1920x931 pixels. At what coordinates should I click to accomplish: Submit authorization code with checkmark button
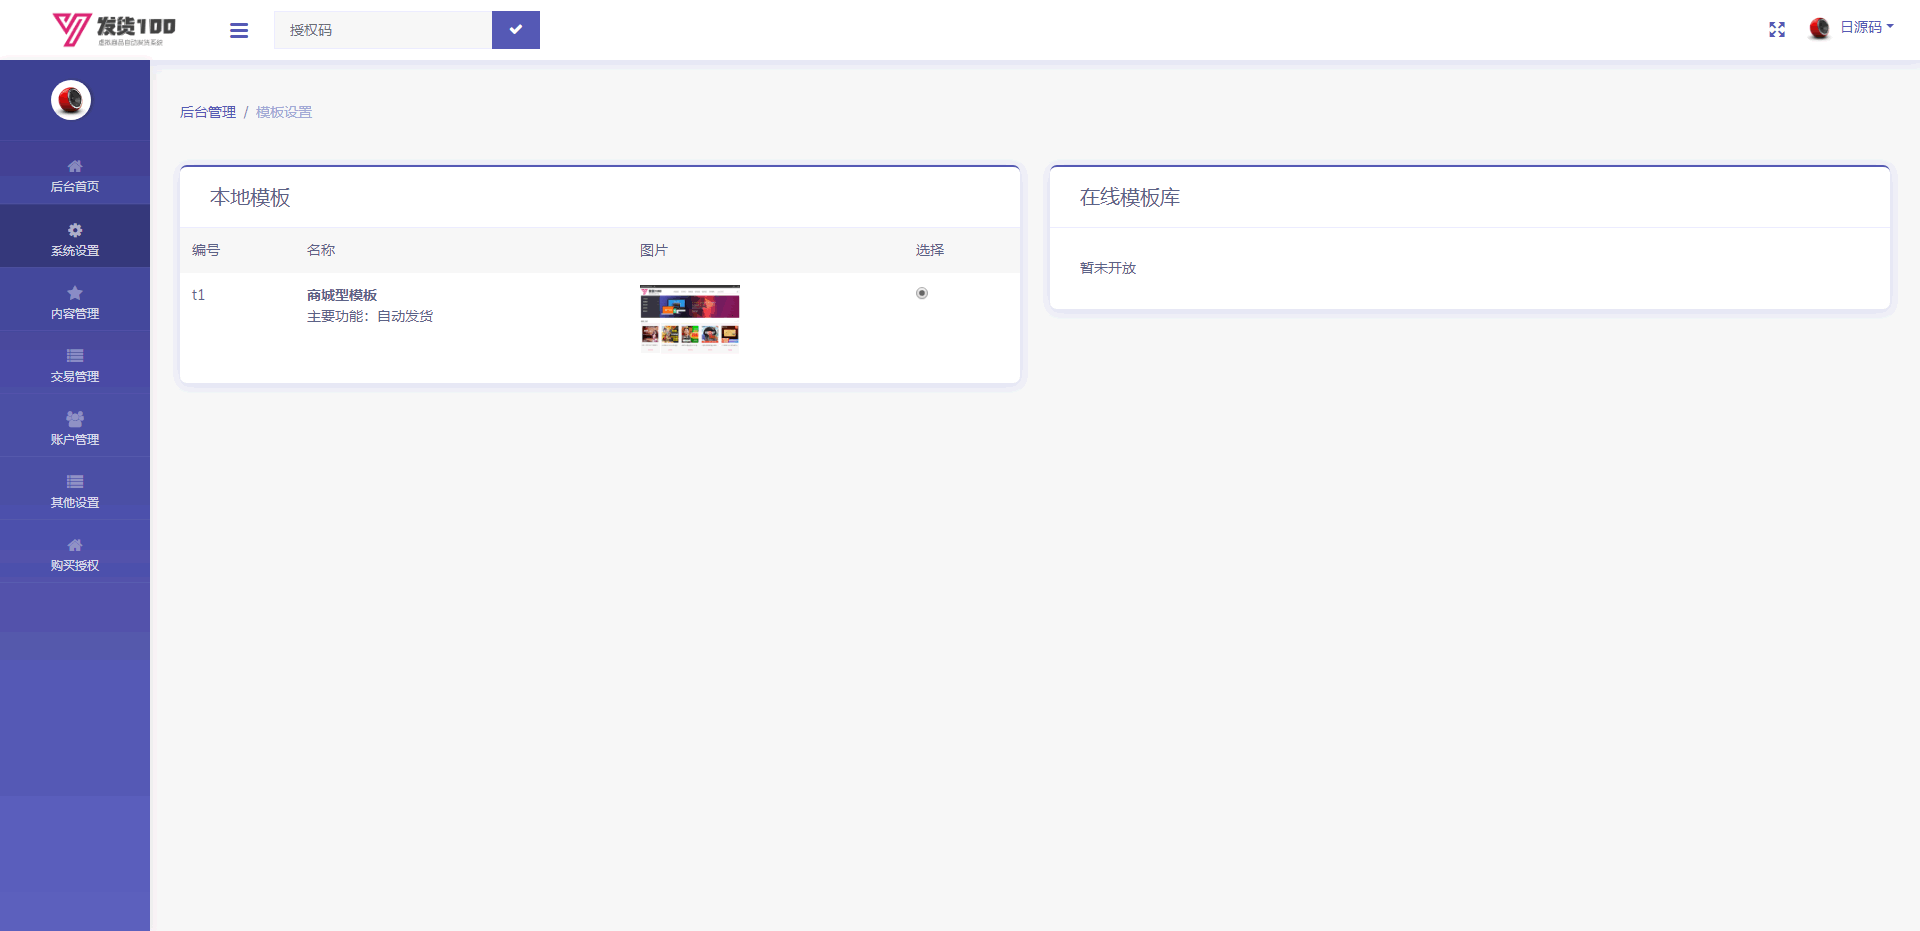pos(516,30)
